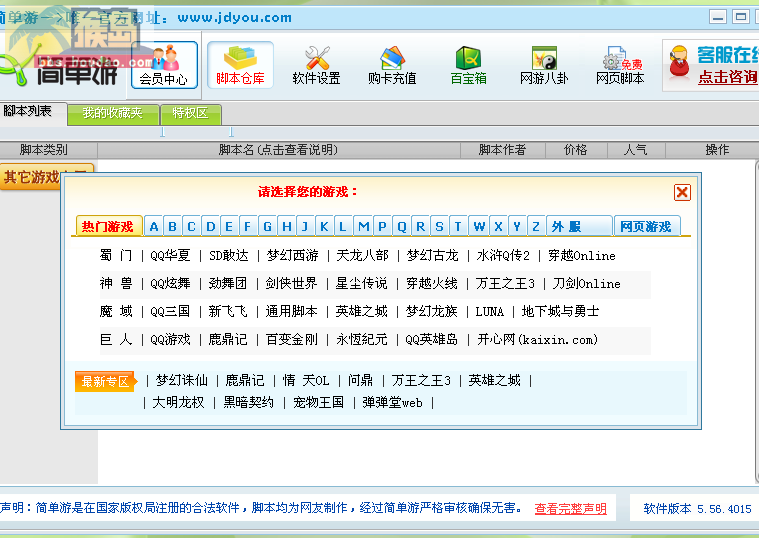Minimize the 简单游 window
This screenshot has height=538, width=759.
tap(718, 17)
